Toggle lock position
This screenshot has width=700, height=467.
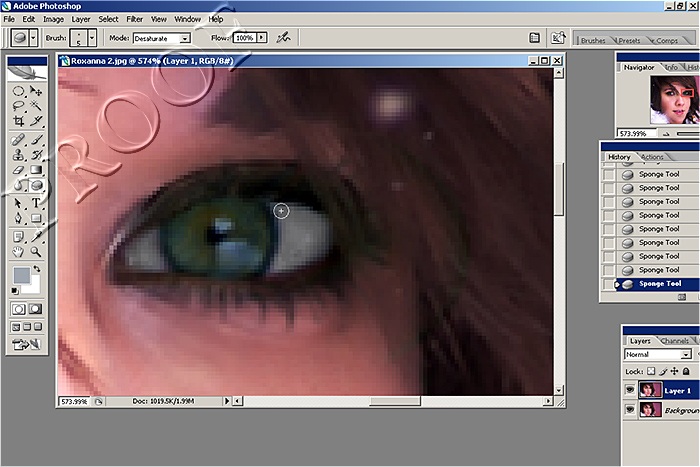(674, 371)
